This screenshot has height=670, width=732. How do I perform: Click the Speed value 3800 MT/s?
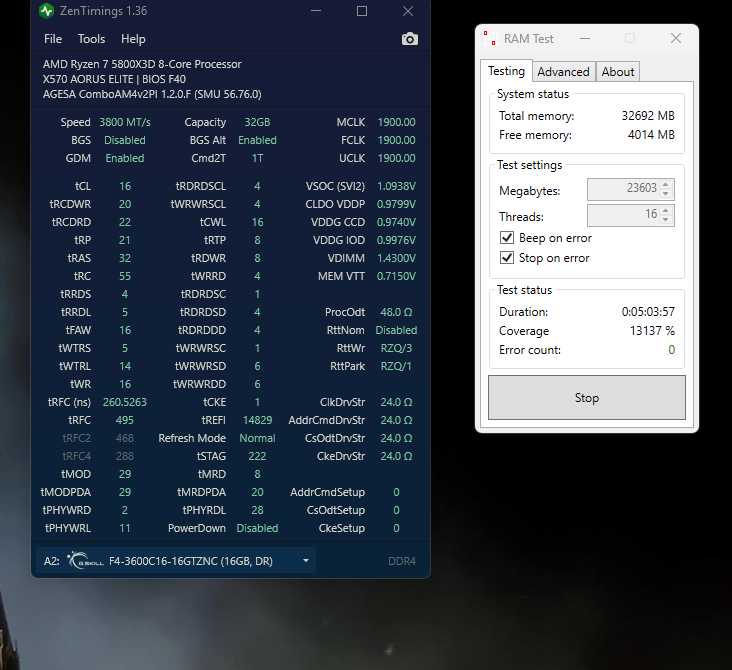pos(125,122)
